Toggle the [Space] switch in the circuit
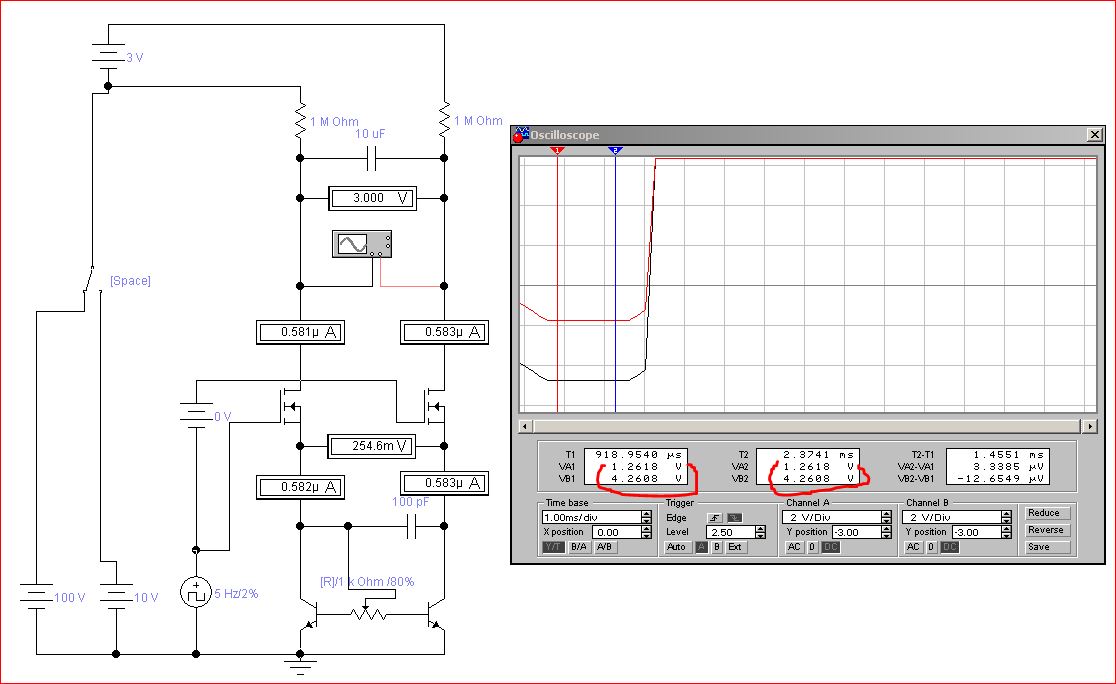This screenshot has height=684, width=1116. coord(92,282)
